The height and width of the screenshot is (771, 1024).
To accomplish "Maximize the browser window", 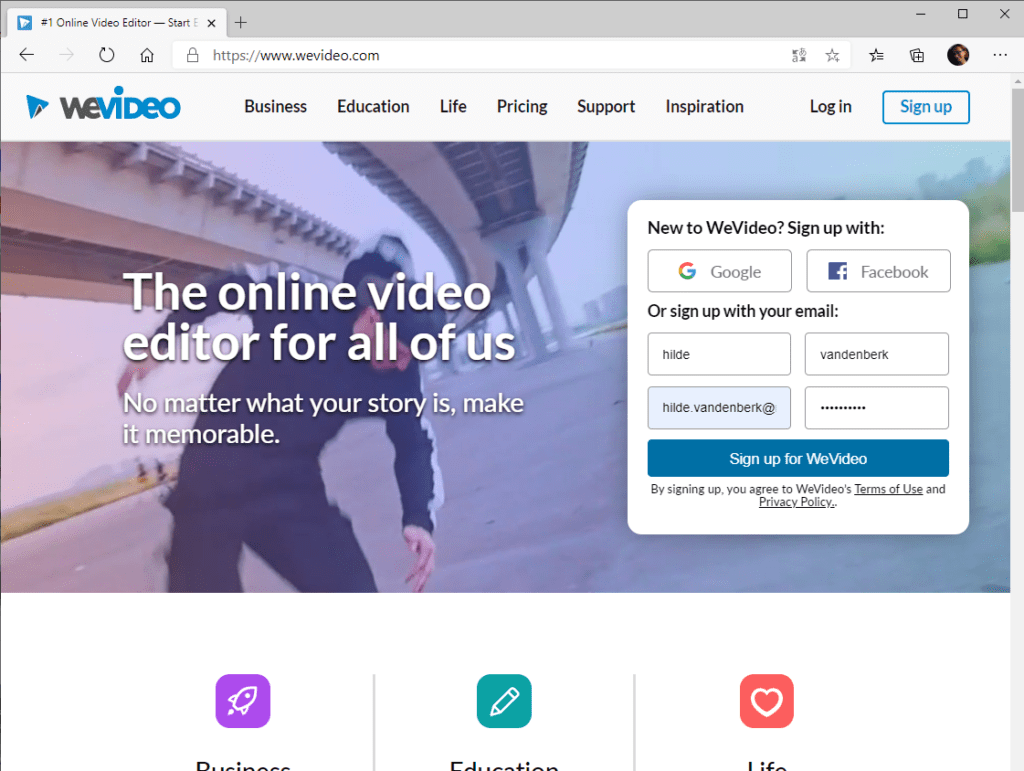I will pyautogui.click(x=963, y=14).
